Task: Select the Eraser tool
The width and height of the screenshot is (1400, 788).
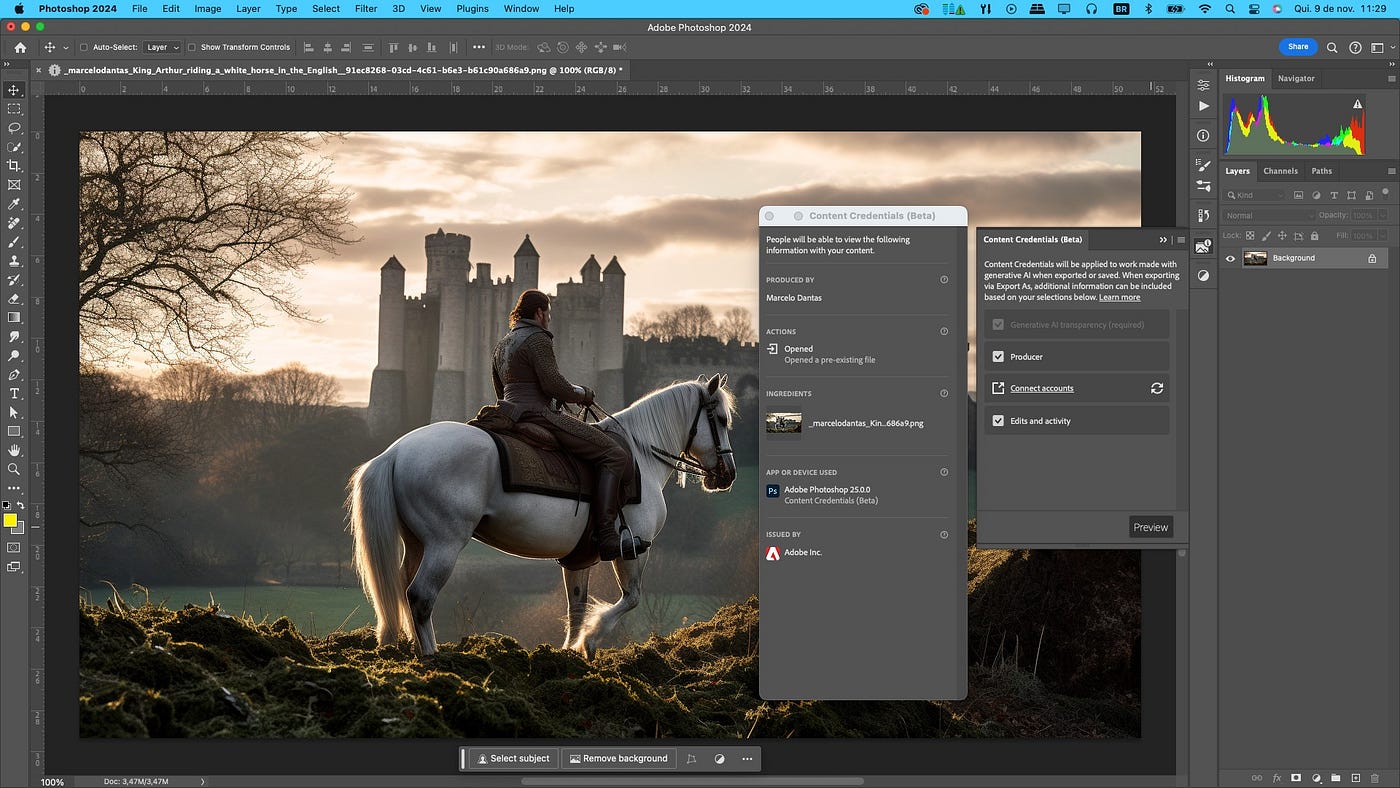Action: click(14, 299)
